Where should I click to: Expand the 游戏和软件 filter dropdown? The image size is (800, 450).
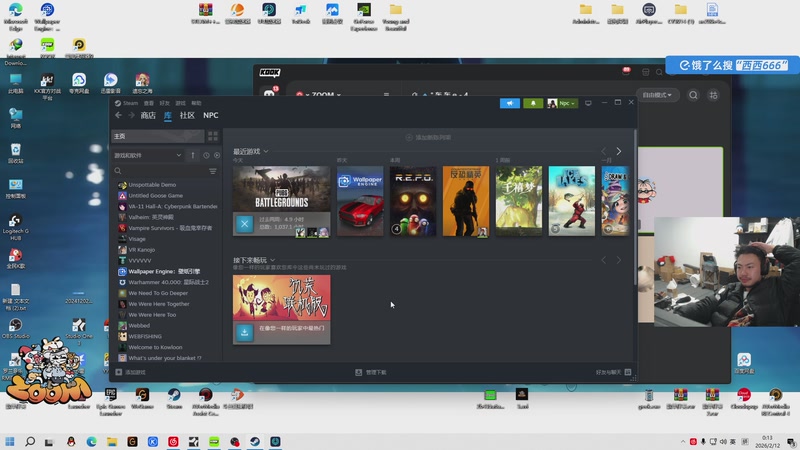point(147,155)
